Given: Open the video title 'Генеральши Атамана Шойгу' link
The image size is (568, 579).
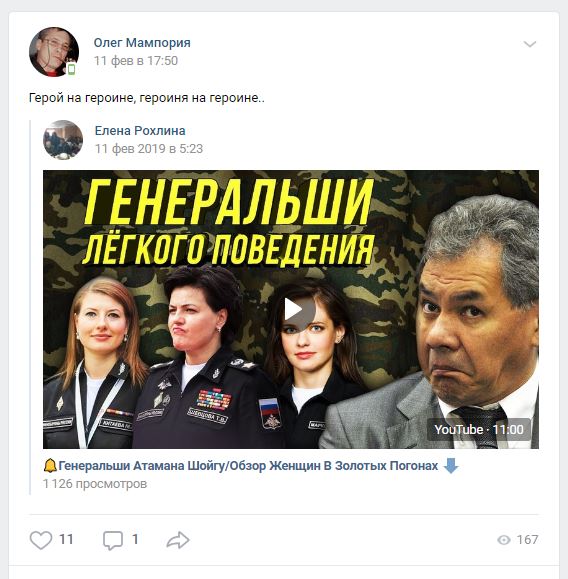Looking at the screenshot, I should point(248,466).
